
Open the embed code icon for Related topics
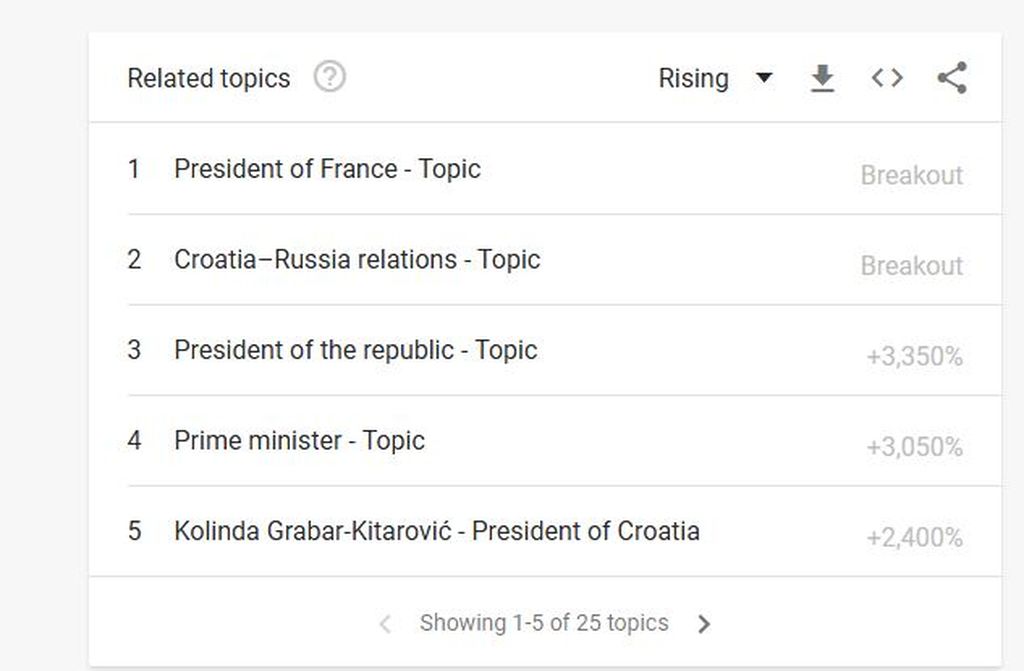(x=886, y=78)
